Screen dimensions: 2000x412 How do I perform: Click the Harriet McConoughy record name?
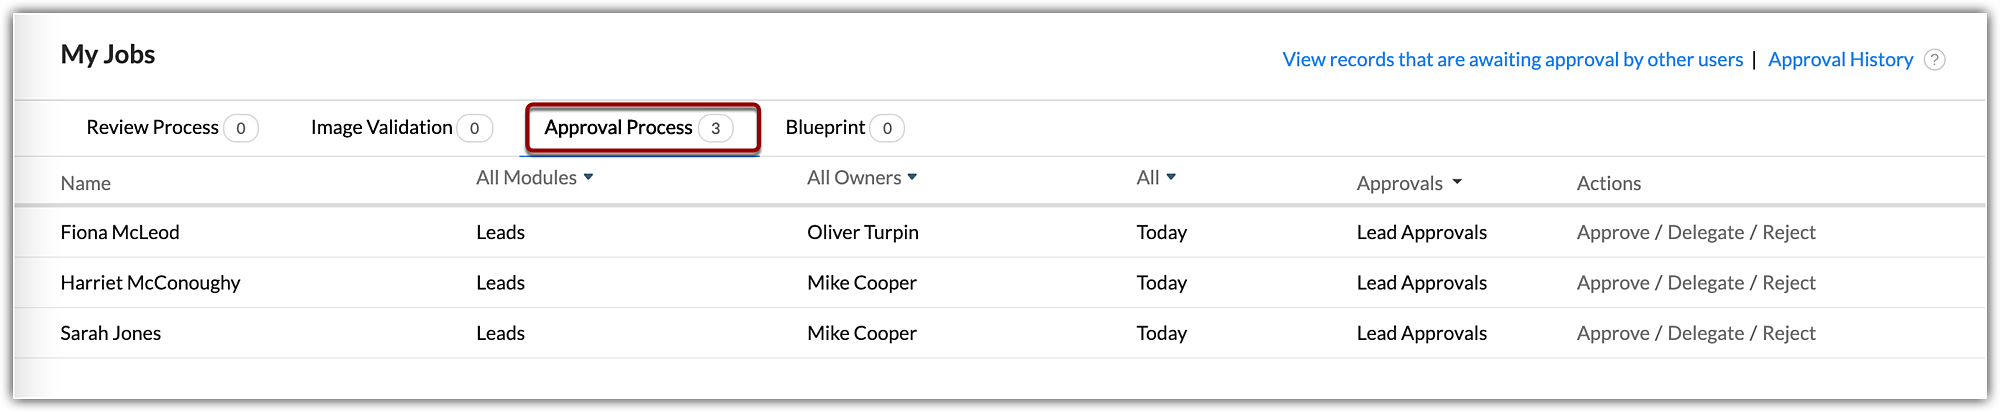(150, 283)
